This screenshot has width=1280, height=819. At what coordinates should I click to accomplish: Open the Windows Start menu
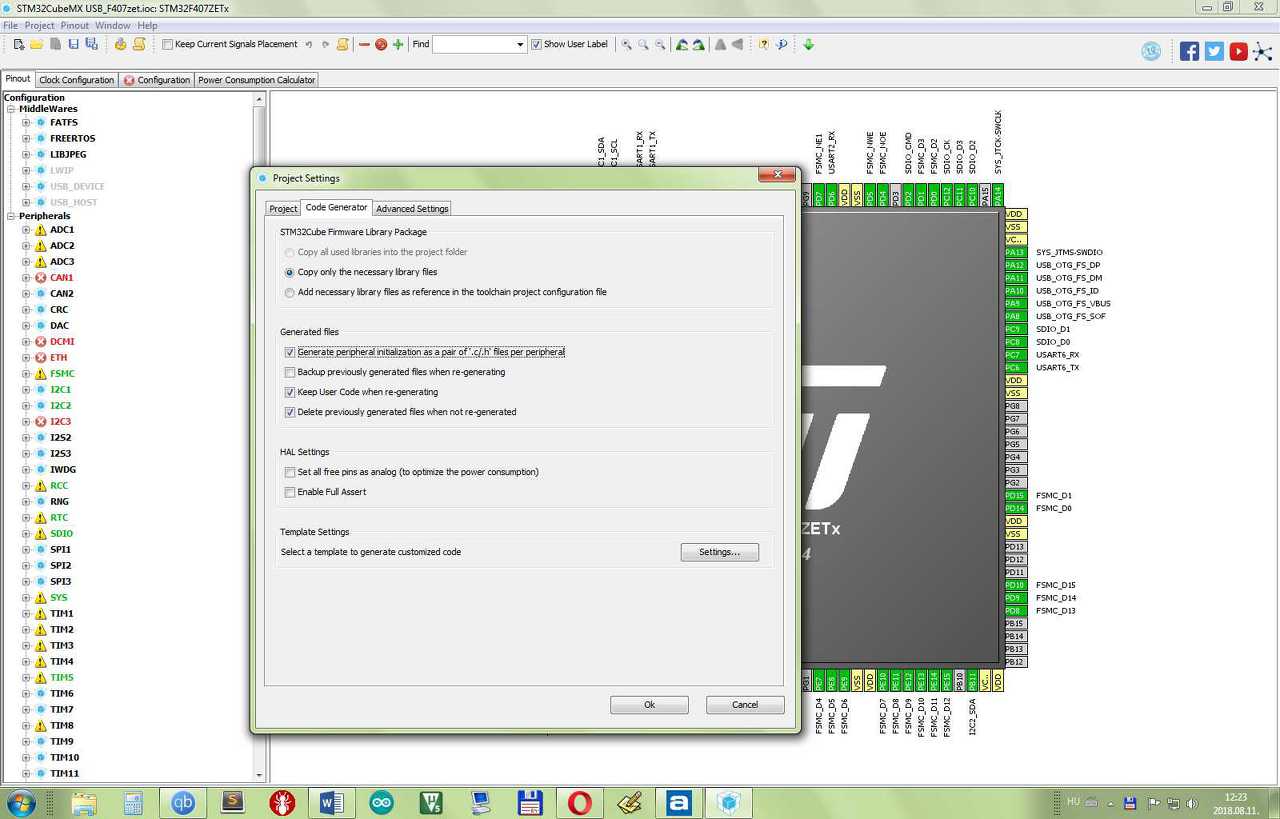tap(20, 802)
